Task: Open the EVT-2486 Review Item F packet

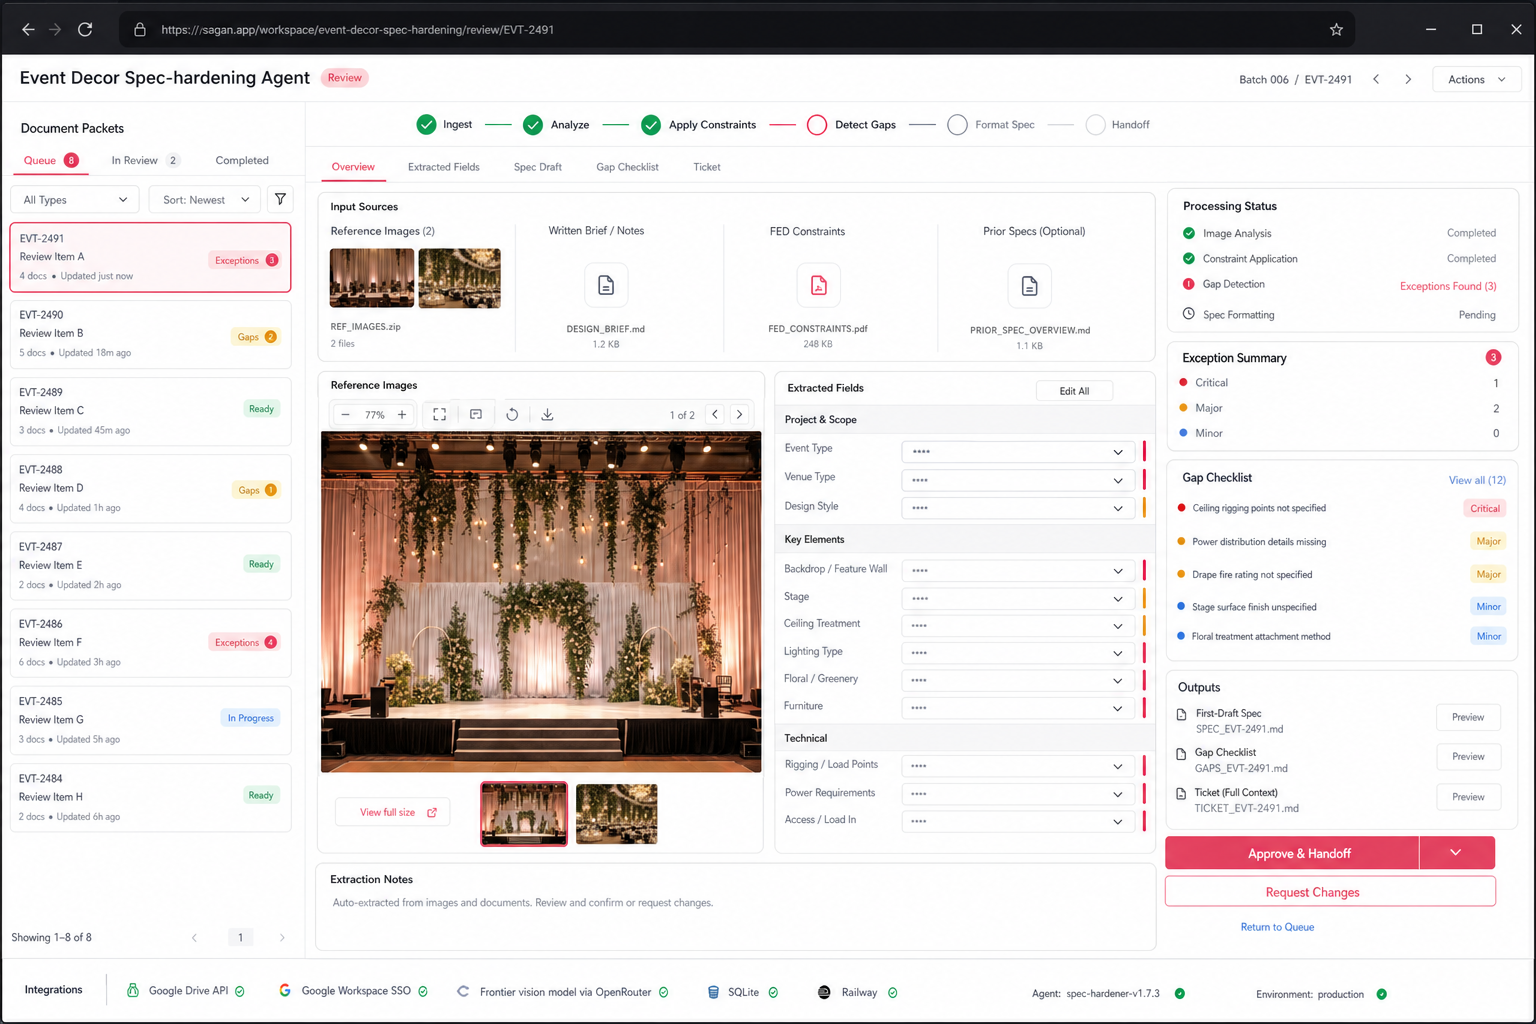Action: coord(150,643)
